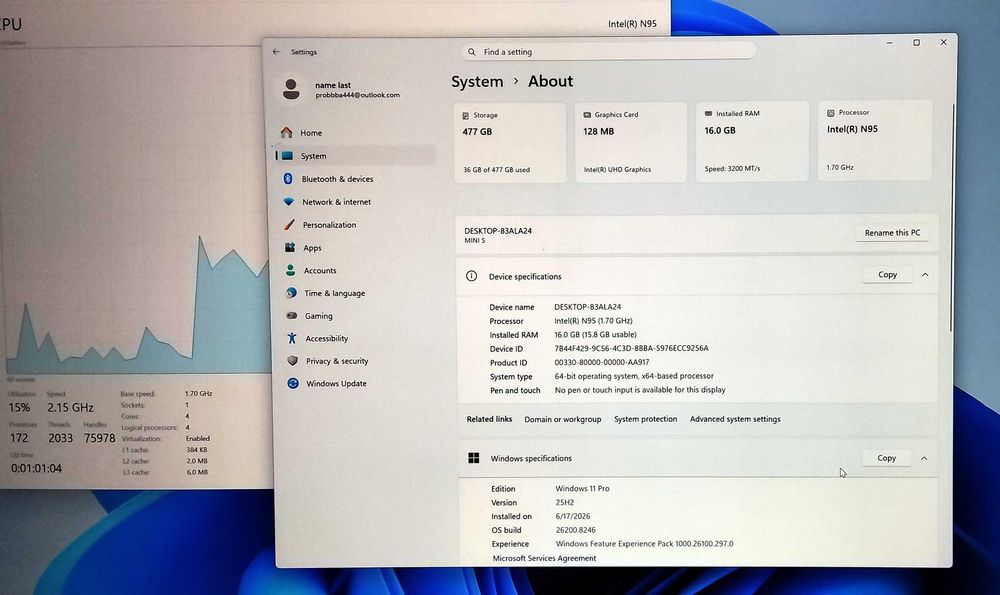Click the Find a setting search box

tap(608, 52)
